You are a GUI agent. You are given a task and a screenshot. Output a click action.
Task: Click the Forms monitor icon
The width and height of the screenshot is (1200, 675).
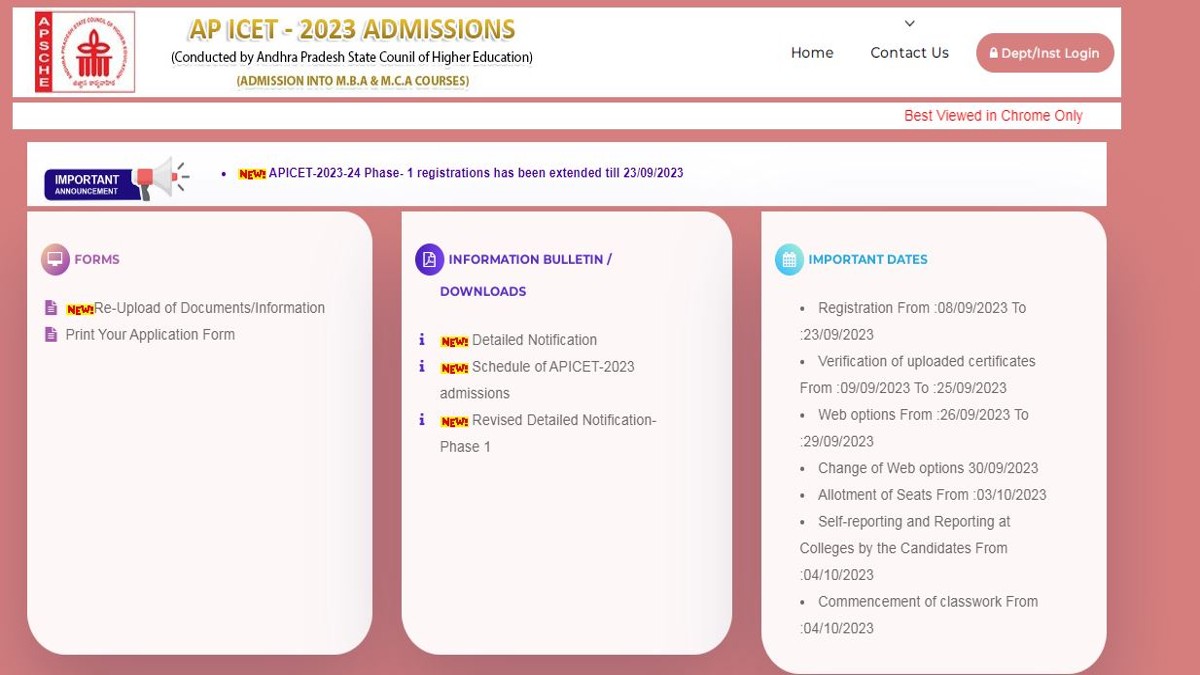point(55,260)
